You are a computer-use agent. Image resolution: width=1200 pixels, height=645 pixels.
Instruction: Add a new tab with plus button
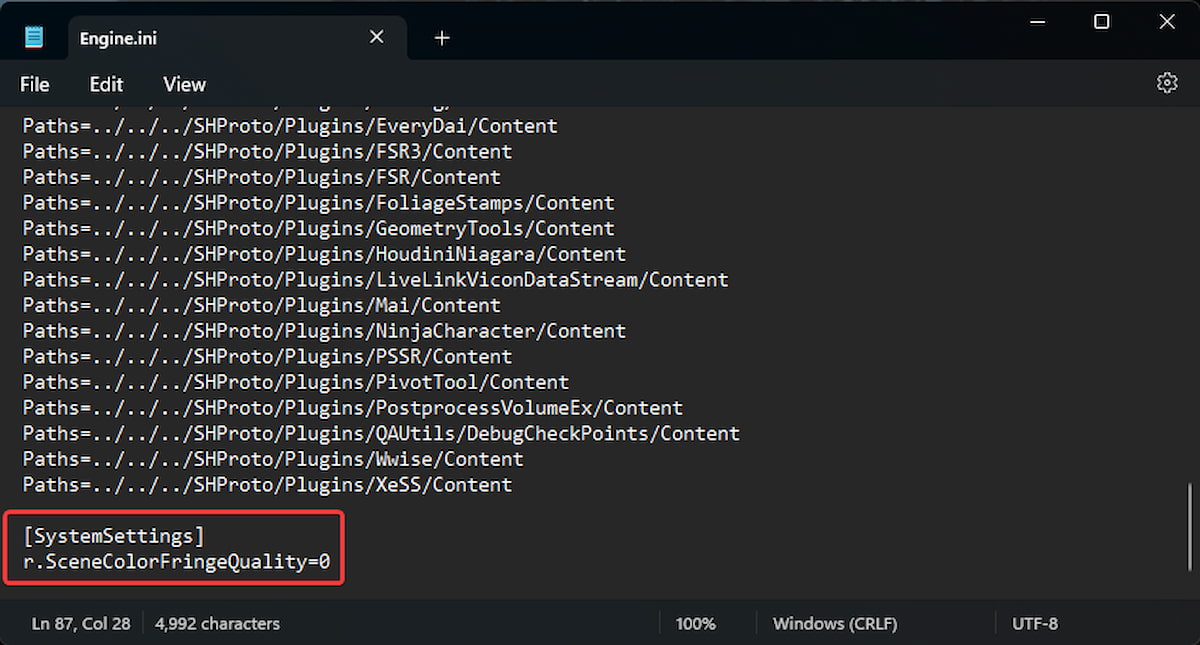pyautogui.click(x=442, y=38)
